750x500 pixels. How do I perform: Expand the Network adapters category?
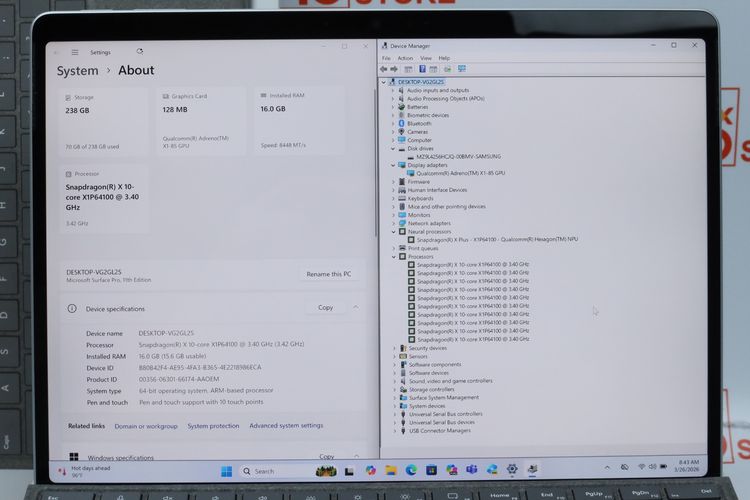tap(393, 223)
